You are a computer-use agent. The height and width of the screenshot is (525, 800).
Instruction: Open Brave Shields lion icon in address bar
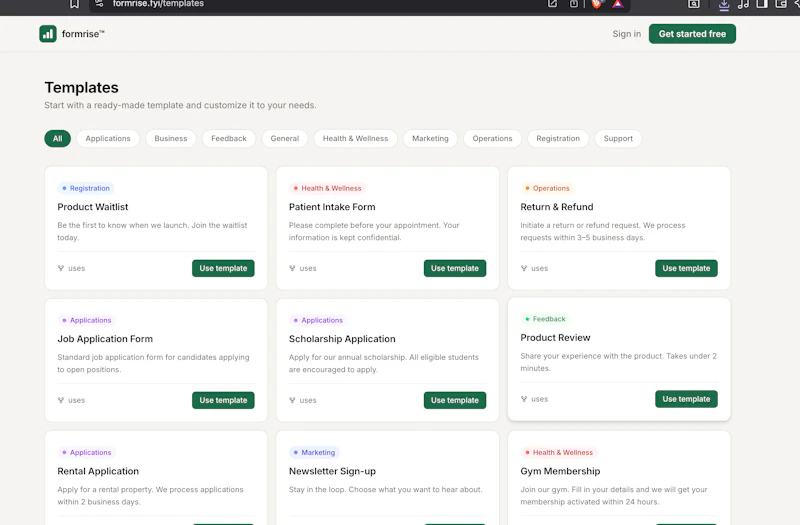[596, 4]
